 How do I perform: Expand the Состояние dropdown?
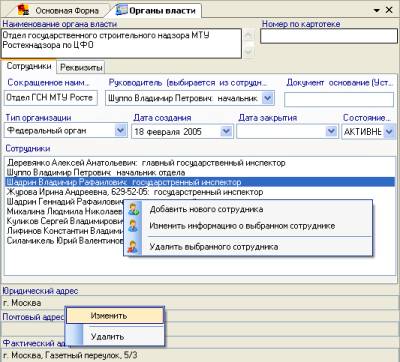[x=389, y=132]
